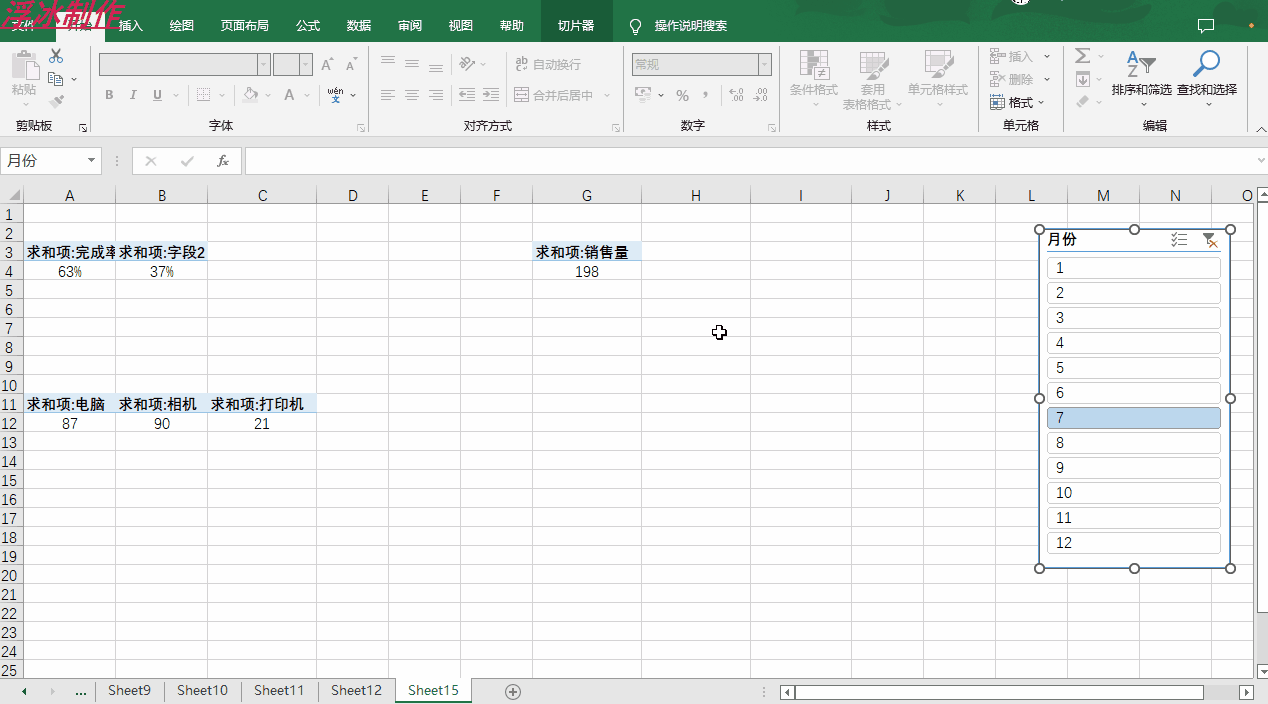Click the Orientation text angle icon

pyautogui.click(x=467, y=64)
